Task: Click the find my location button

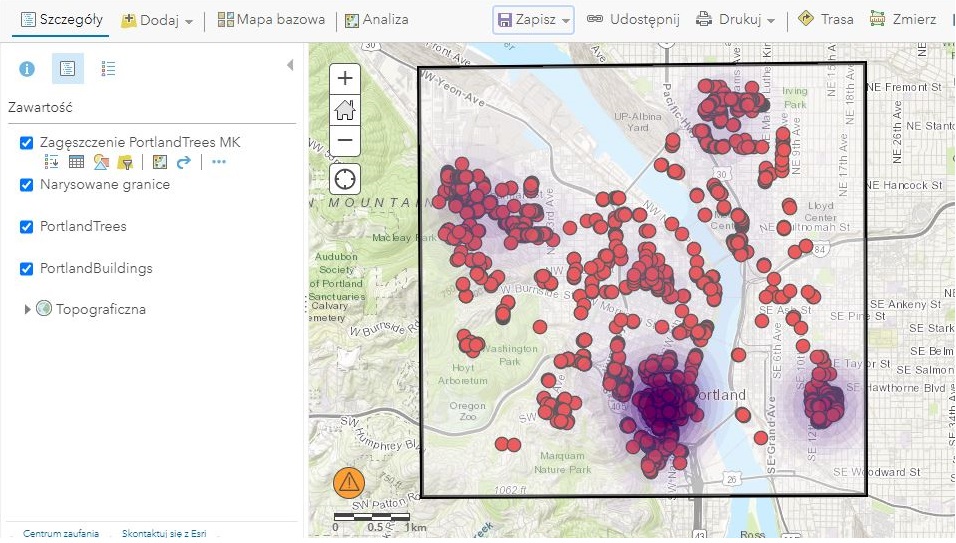Action: coord(346,179)
